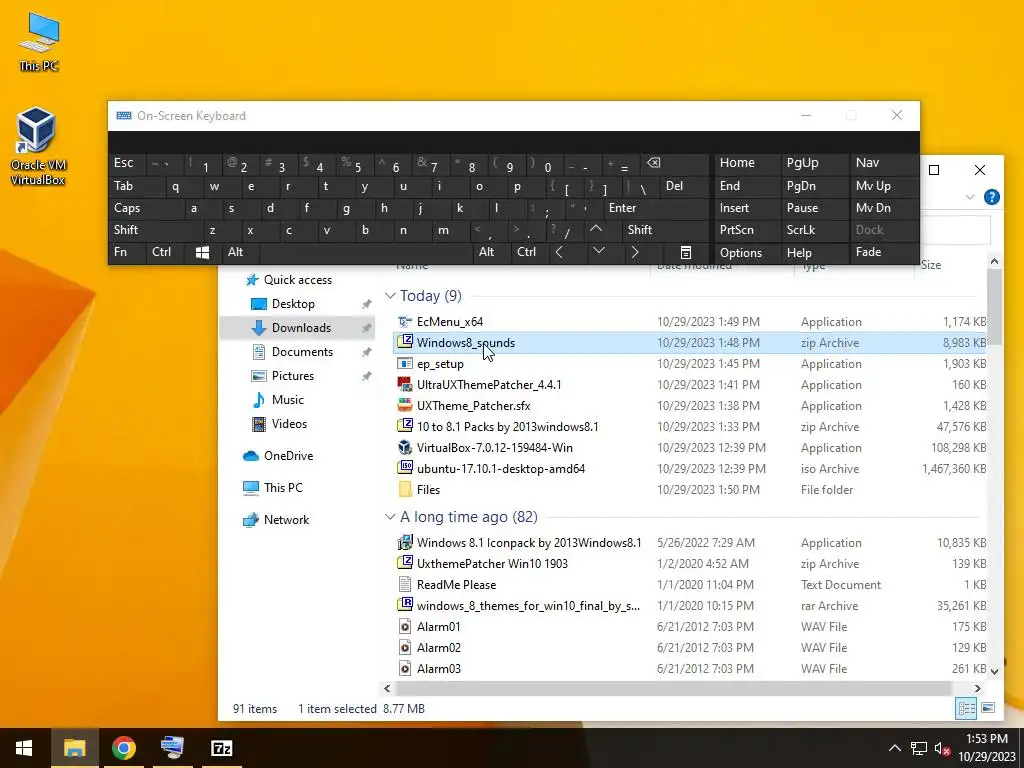
Task: Click the muted volume tray icon
Action: click(x=942, y=748)
